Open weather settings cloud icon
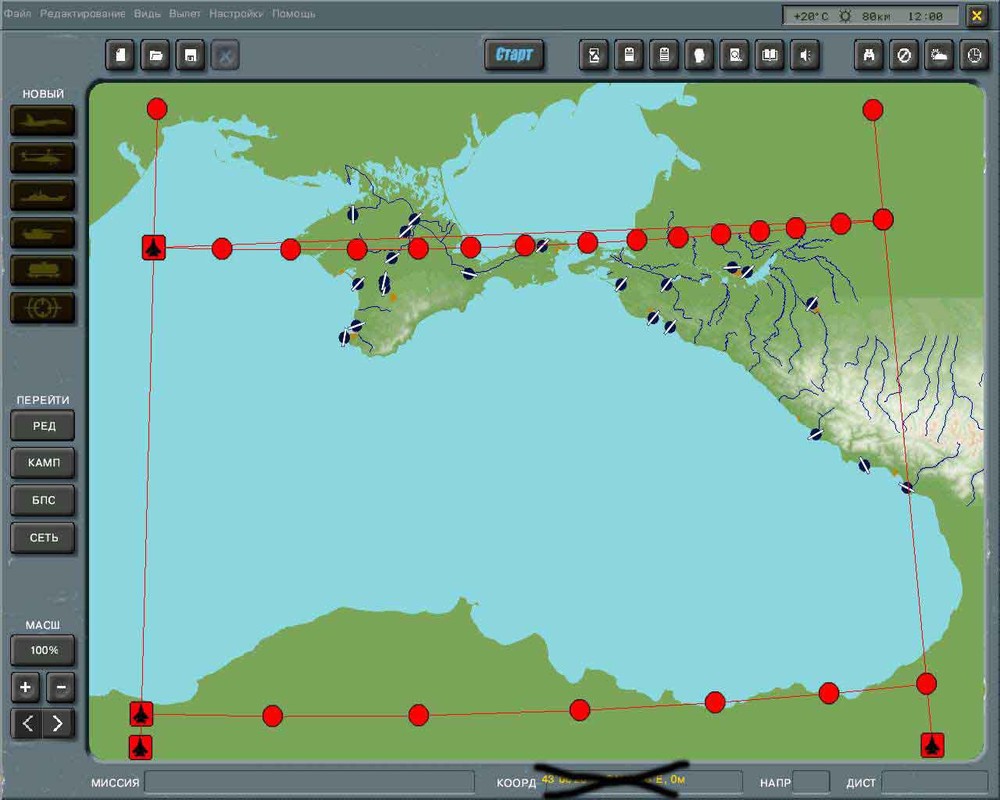 click(x=939, y=56)
